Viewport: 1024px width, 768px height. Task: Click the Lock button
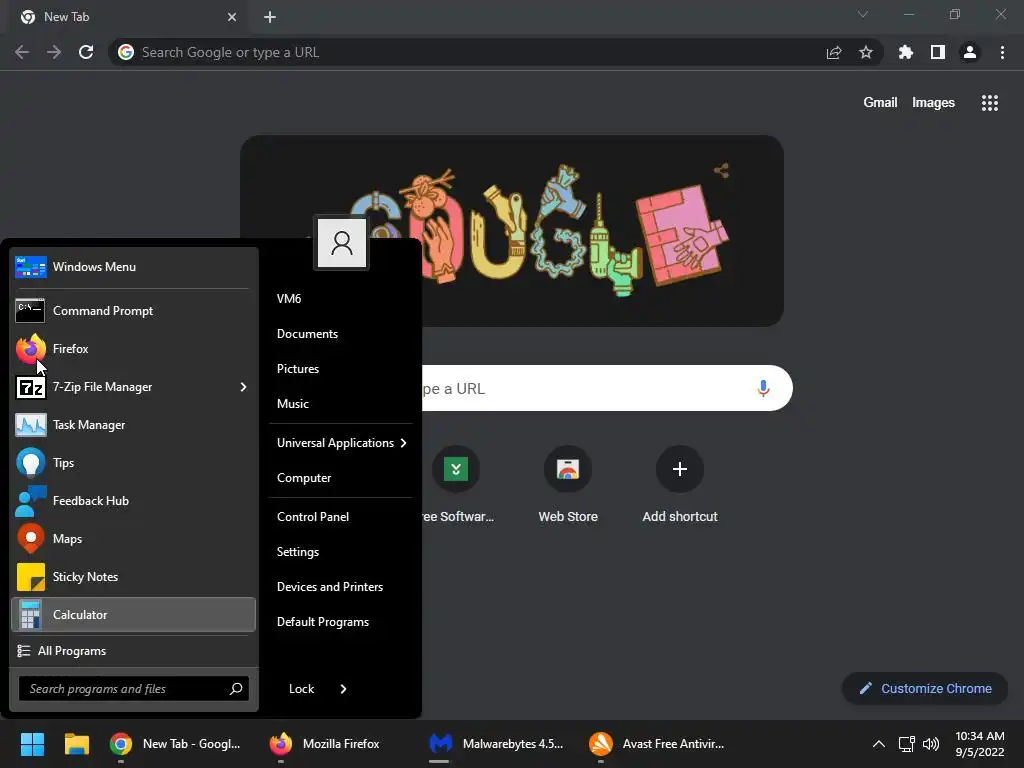click(301, 688)
